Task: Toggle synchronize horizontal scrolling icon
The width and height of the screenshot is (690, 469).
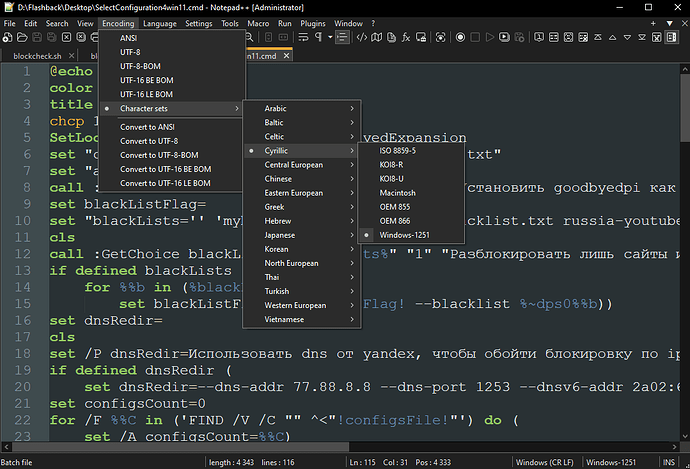Action: [x=283, y=37]
